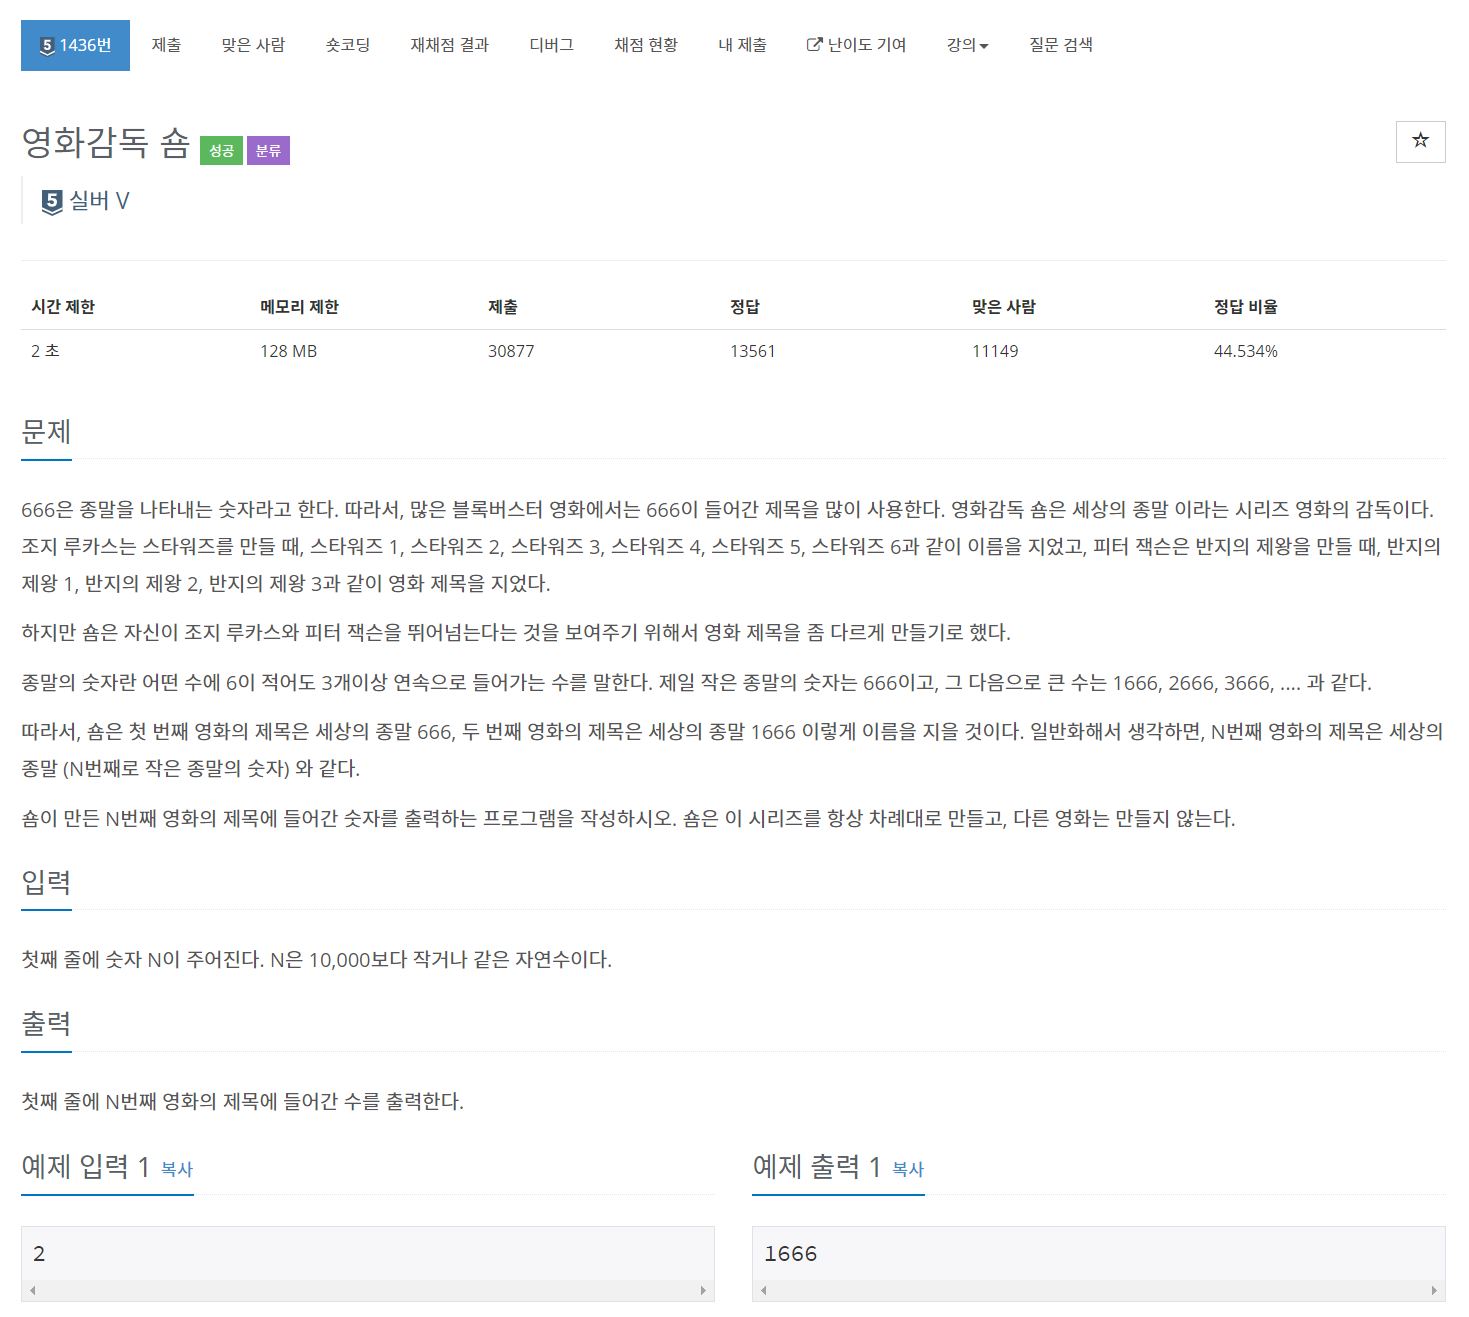The image size is (1469, 1317).
Task: Click the output box right scroll arrow
Action: pyautogui.click(x=1434, y=1291)
